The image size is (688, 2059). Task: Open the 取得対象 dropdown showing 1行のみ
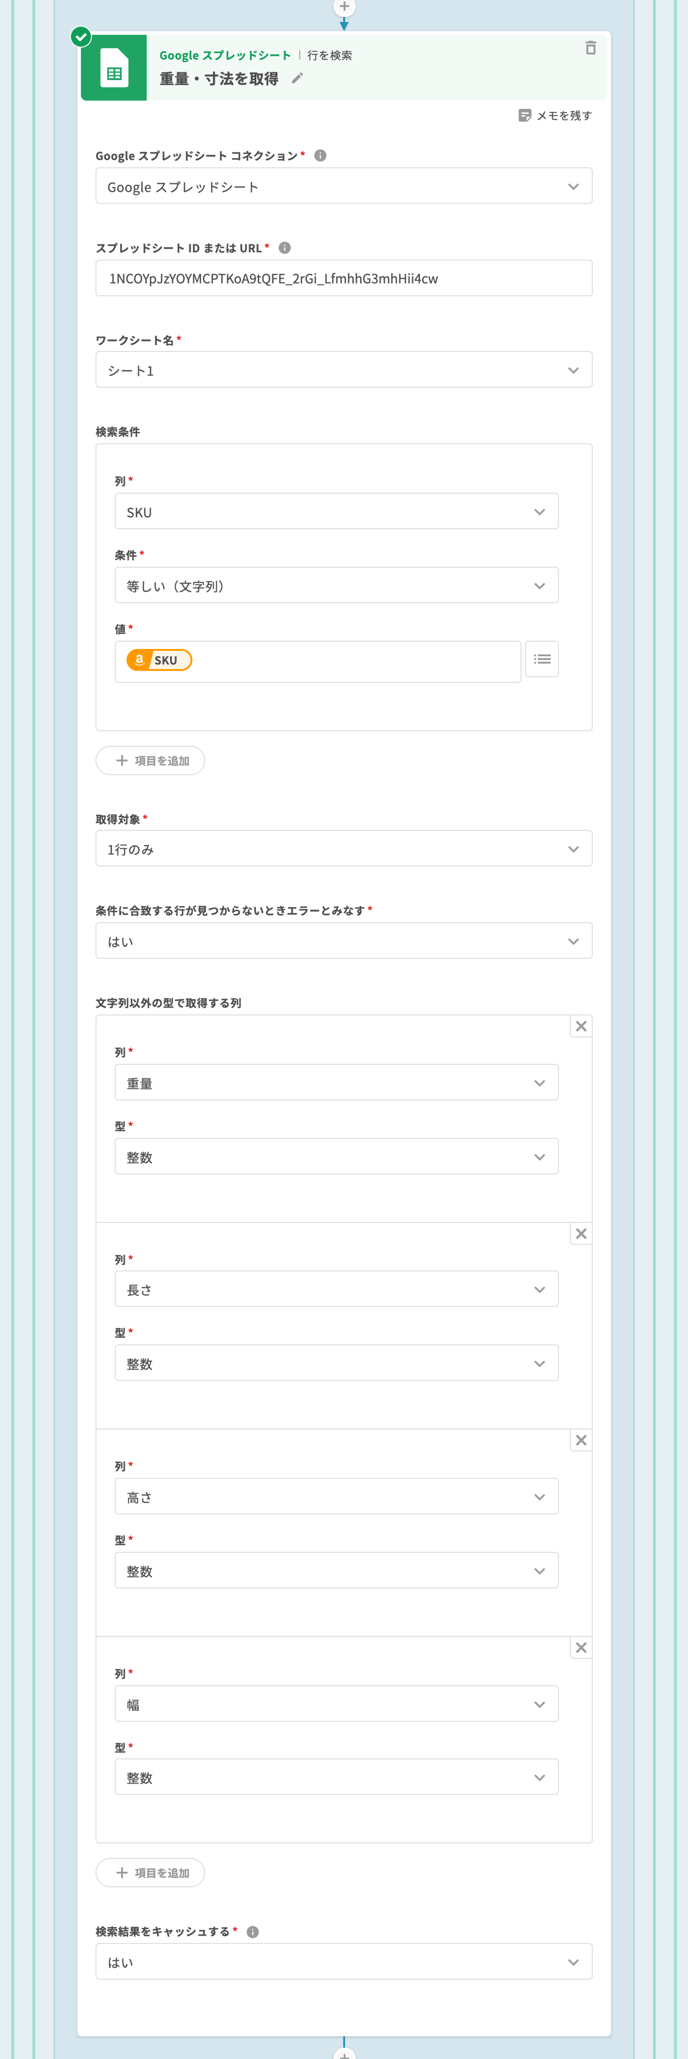click(343, 850)
